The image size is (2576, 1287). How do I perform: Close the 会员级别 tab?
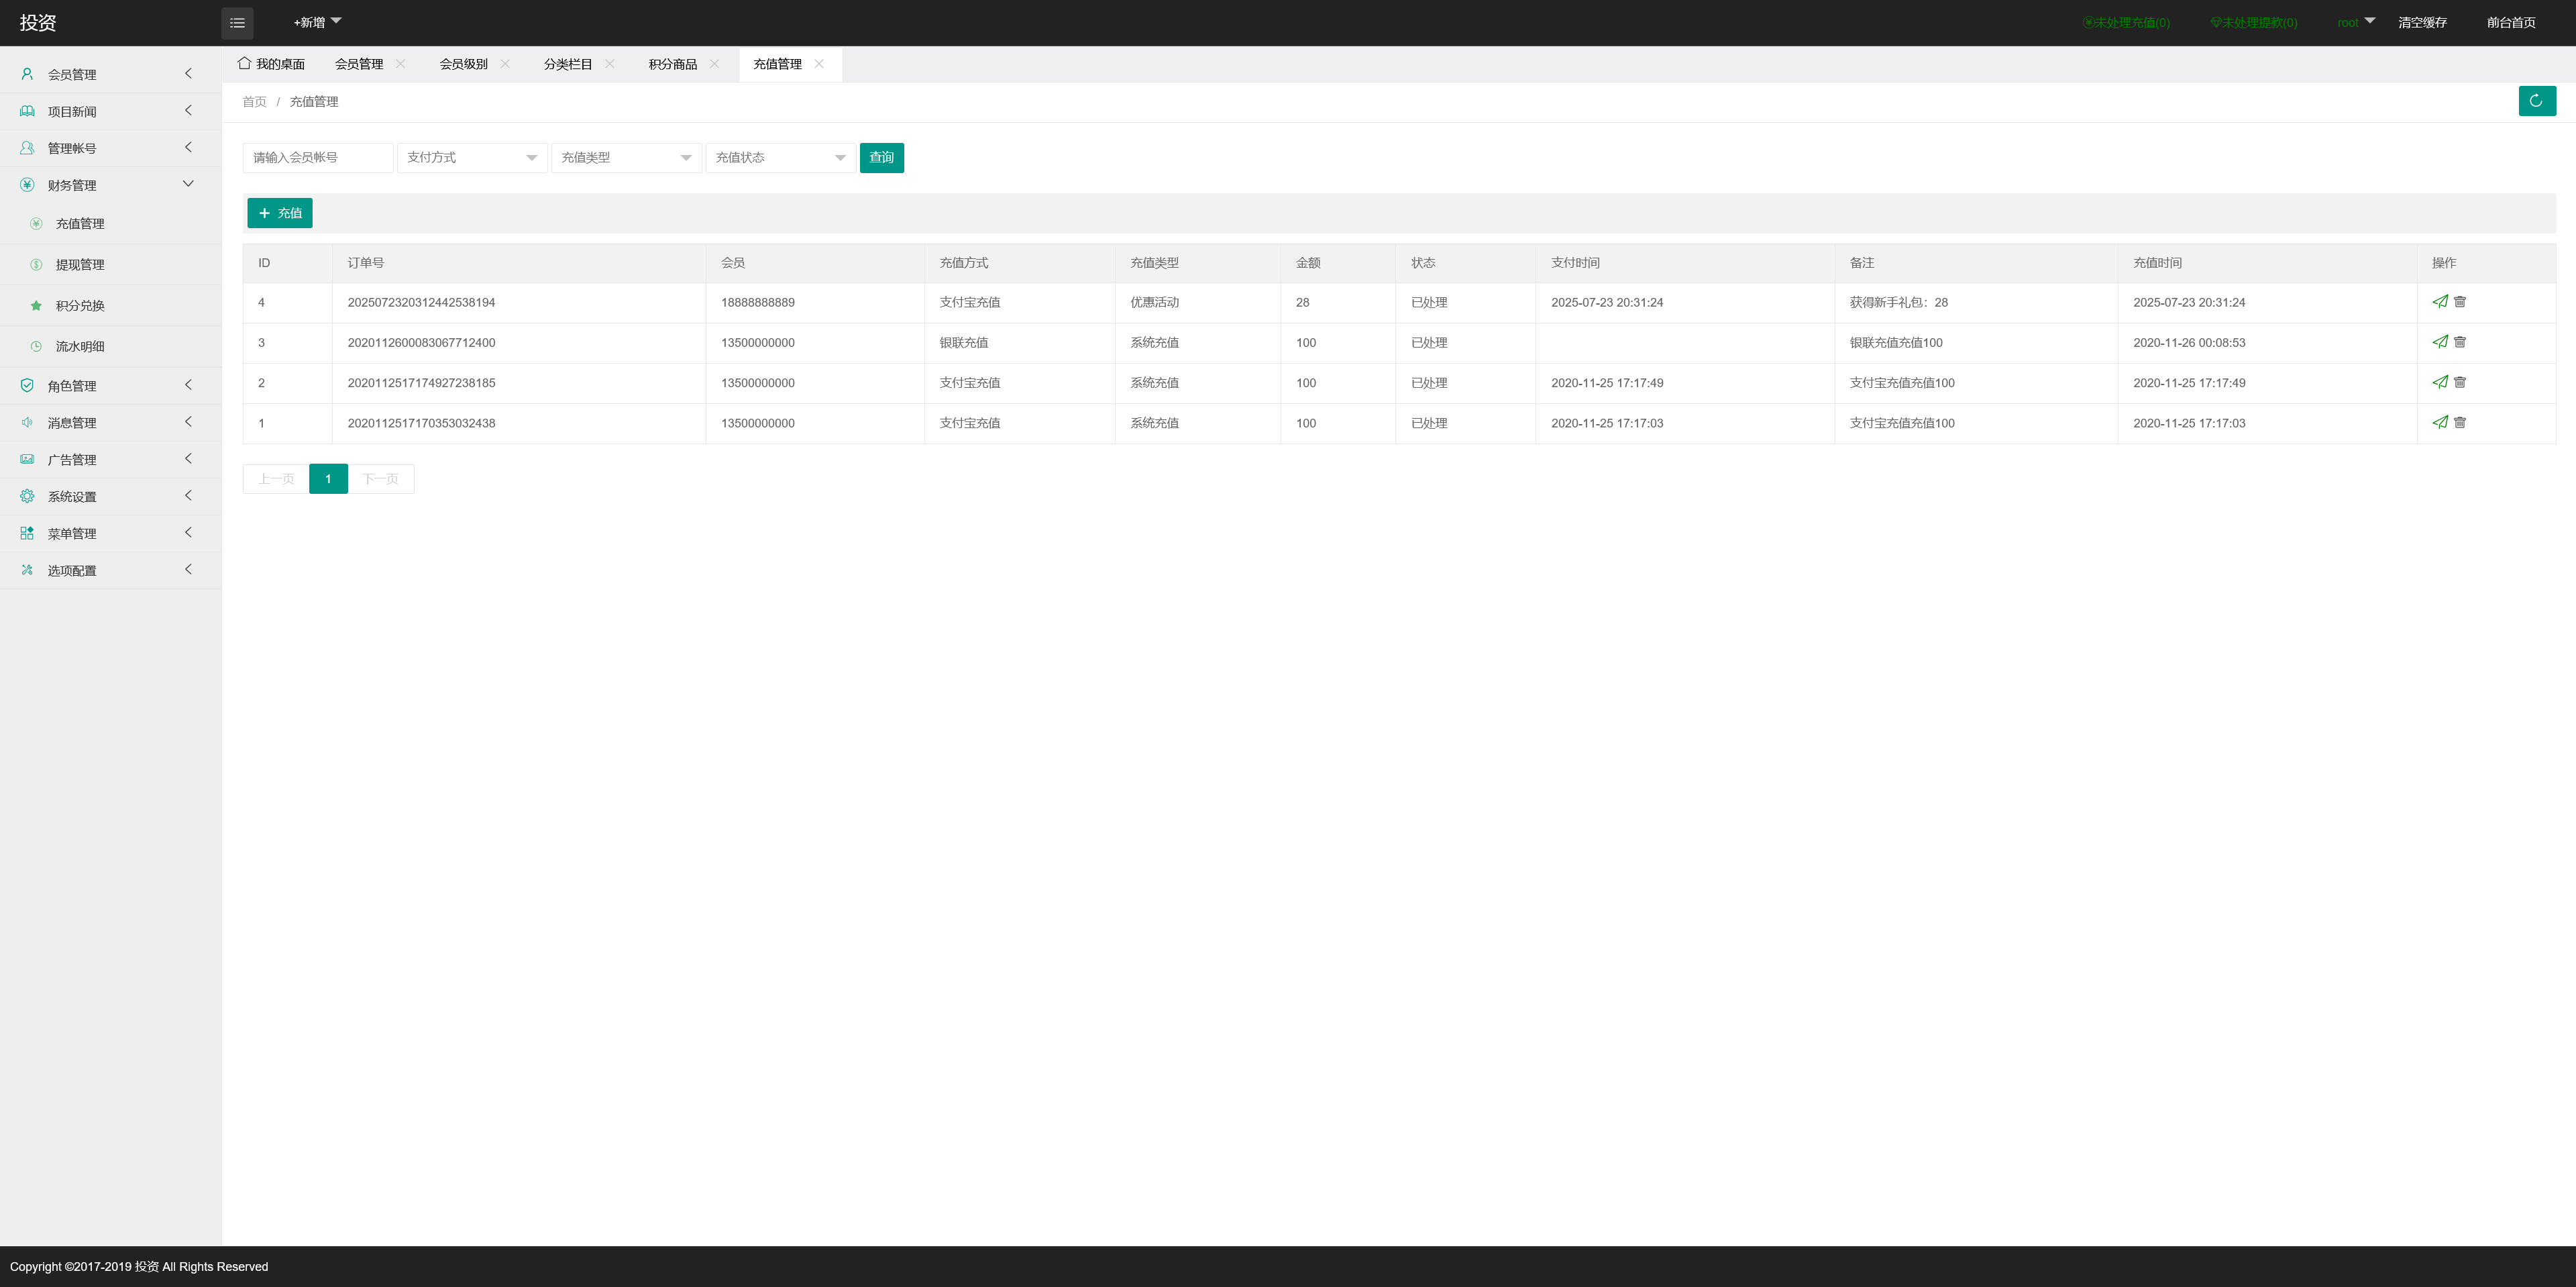(x=505, y=64)
